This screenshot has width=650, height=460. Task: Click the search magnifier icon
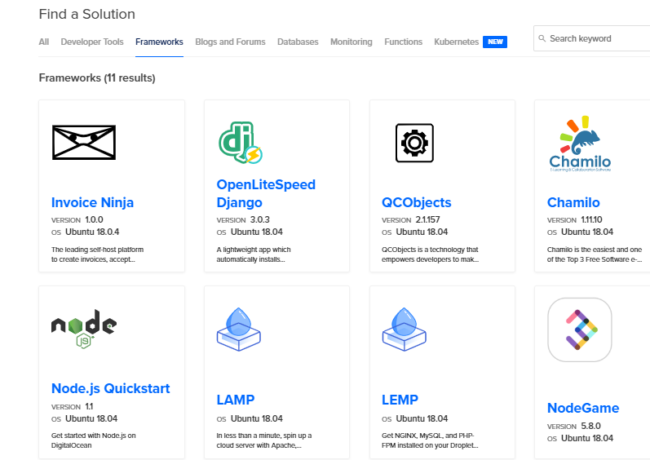(542, 39)
